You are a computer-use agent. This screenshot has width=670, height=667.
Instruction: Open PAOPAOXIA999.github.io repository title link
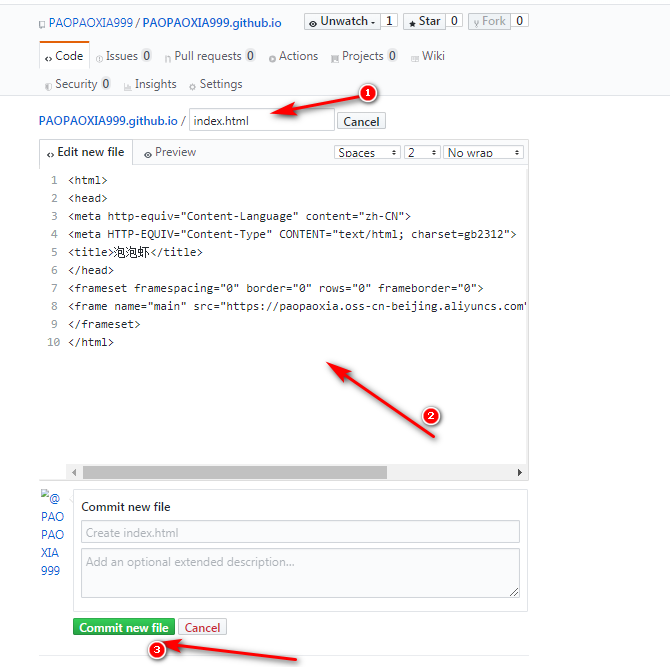(x=212, y=23)
